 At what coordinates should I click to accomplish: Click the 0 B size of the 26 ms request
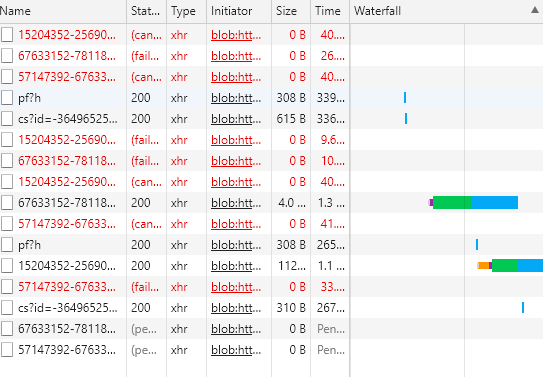coord(297,56)
